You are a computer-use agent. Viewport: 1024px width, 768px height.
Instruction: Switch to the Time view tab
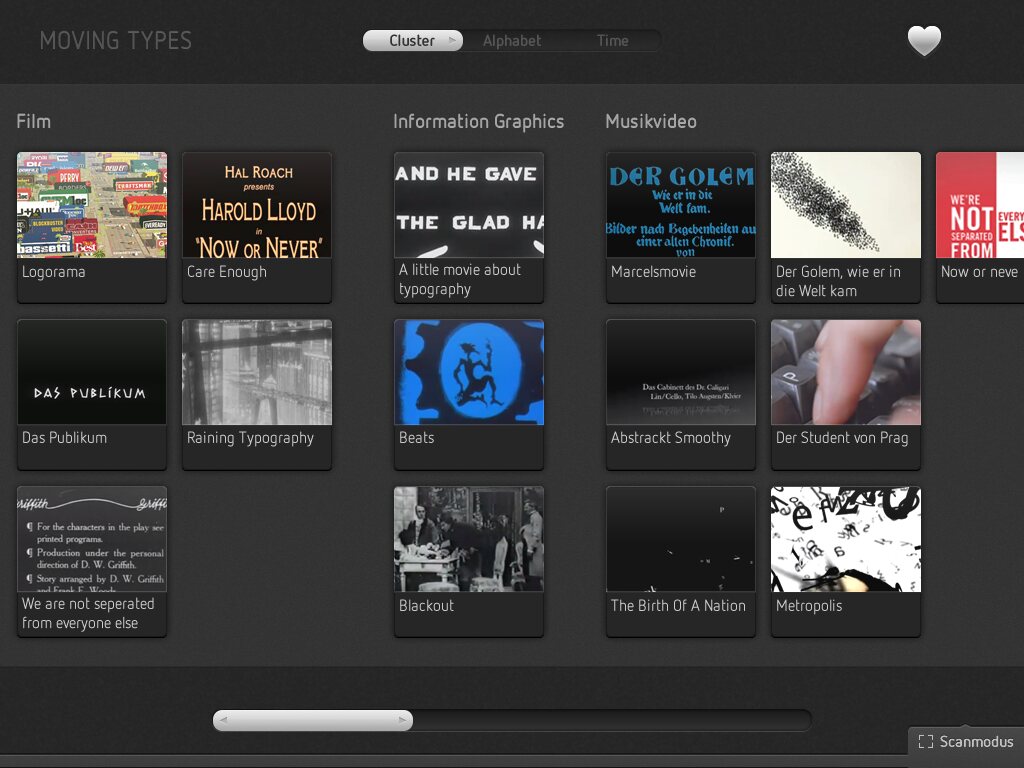(x=613, y=40)
